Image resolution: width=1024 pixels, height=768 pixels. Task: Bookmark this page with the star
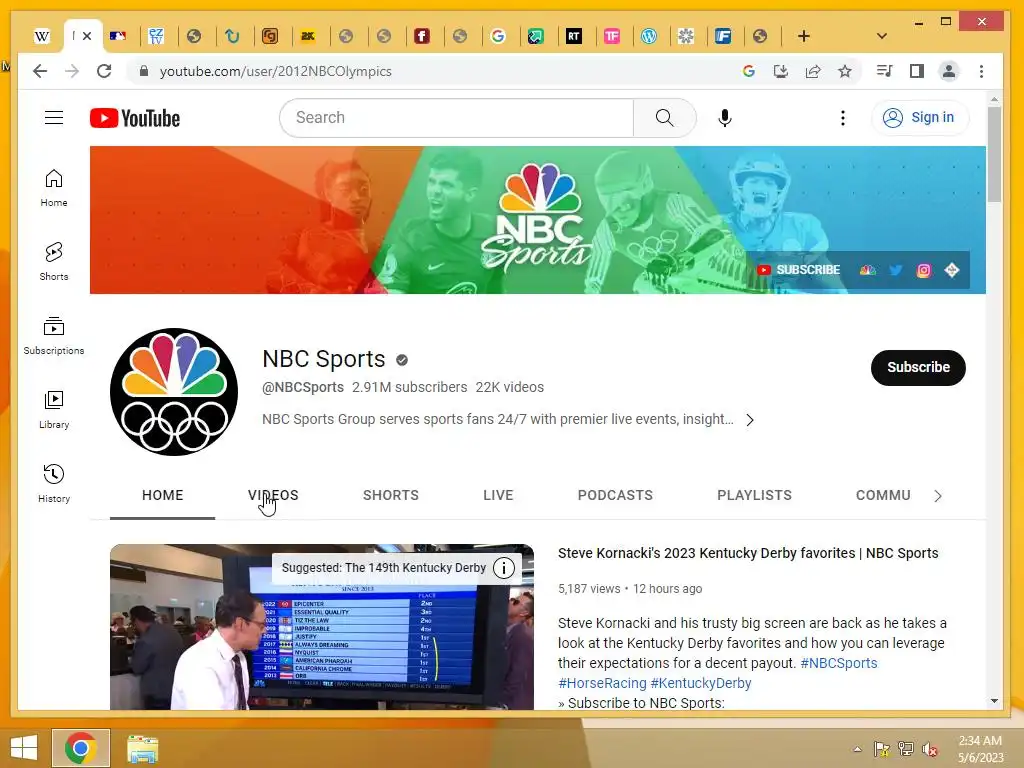click(844, 71)
